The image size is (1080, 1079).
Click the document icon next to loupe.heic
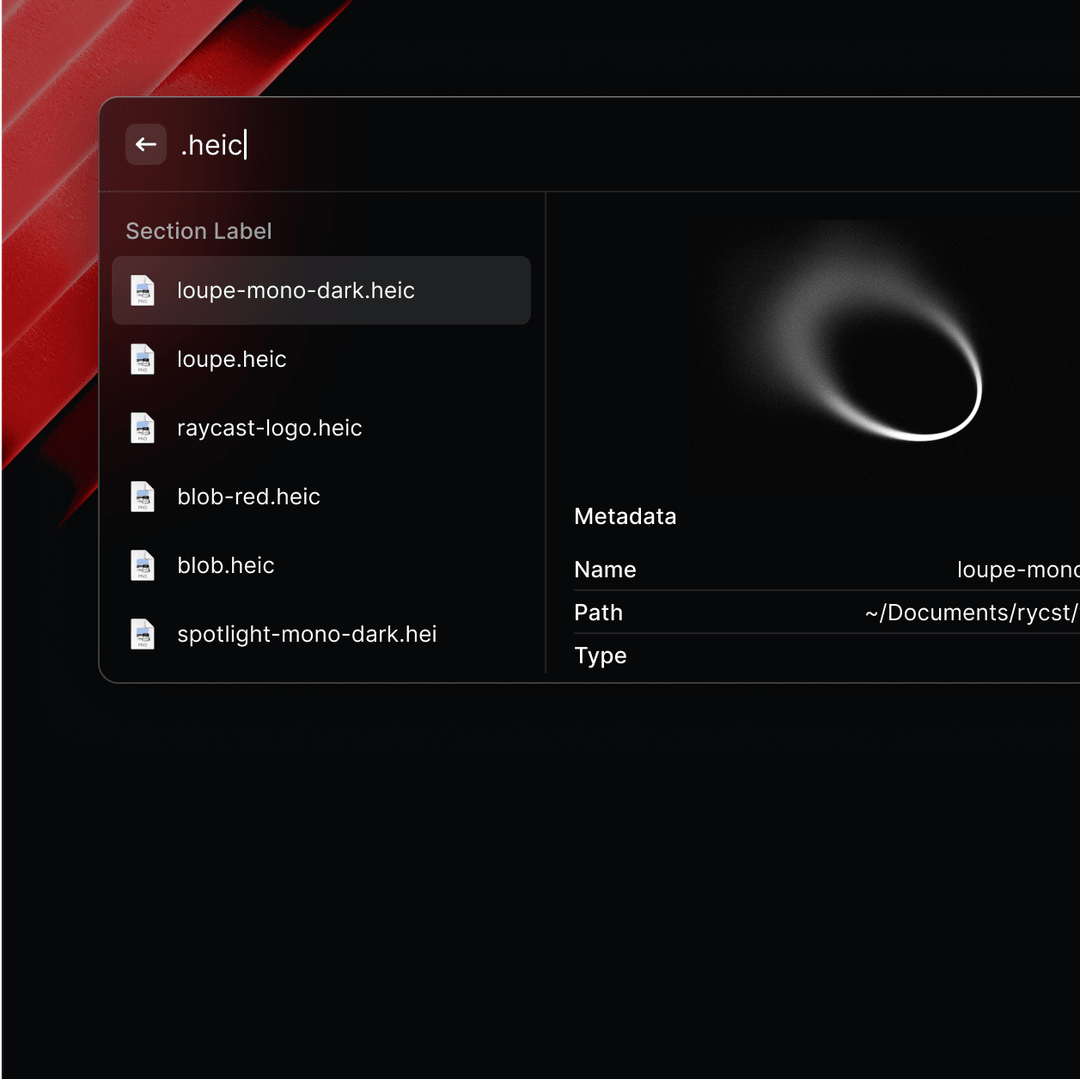tap(142, 359)
